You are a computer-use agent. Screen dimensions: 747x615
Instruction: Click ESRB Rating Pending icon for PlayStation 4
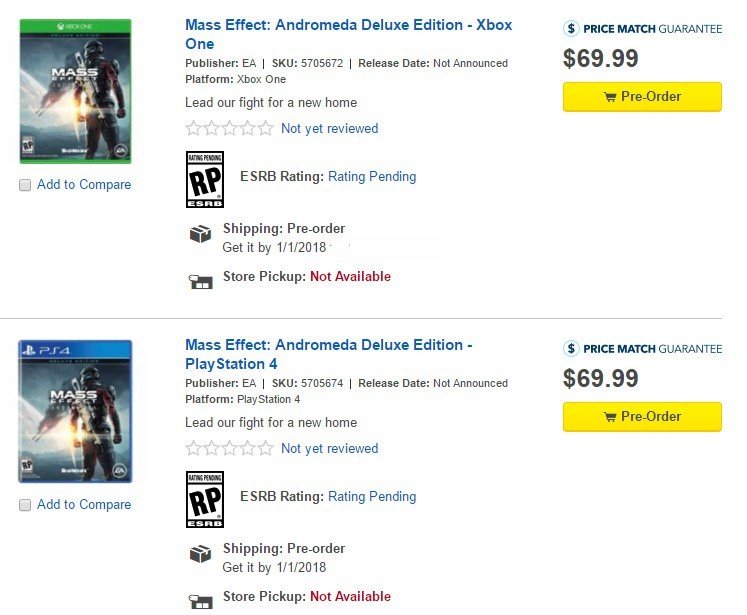point(205,499)
